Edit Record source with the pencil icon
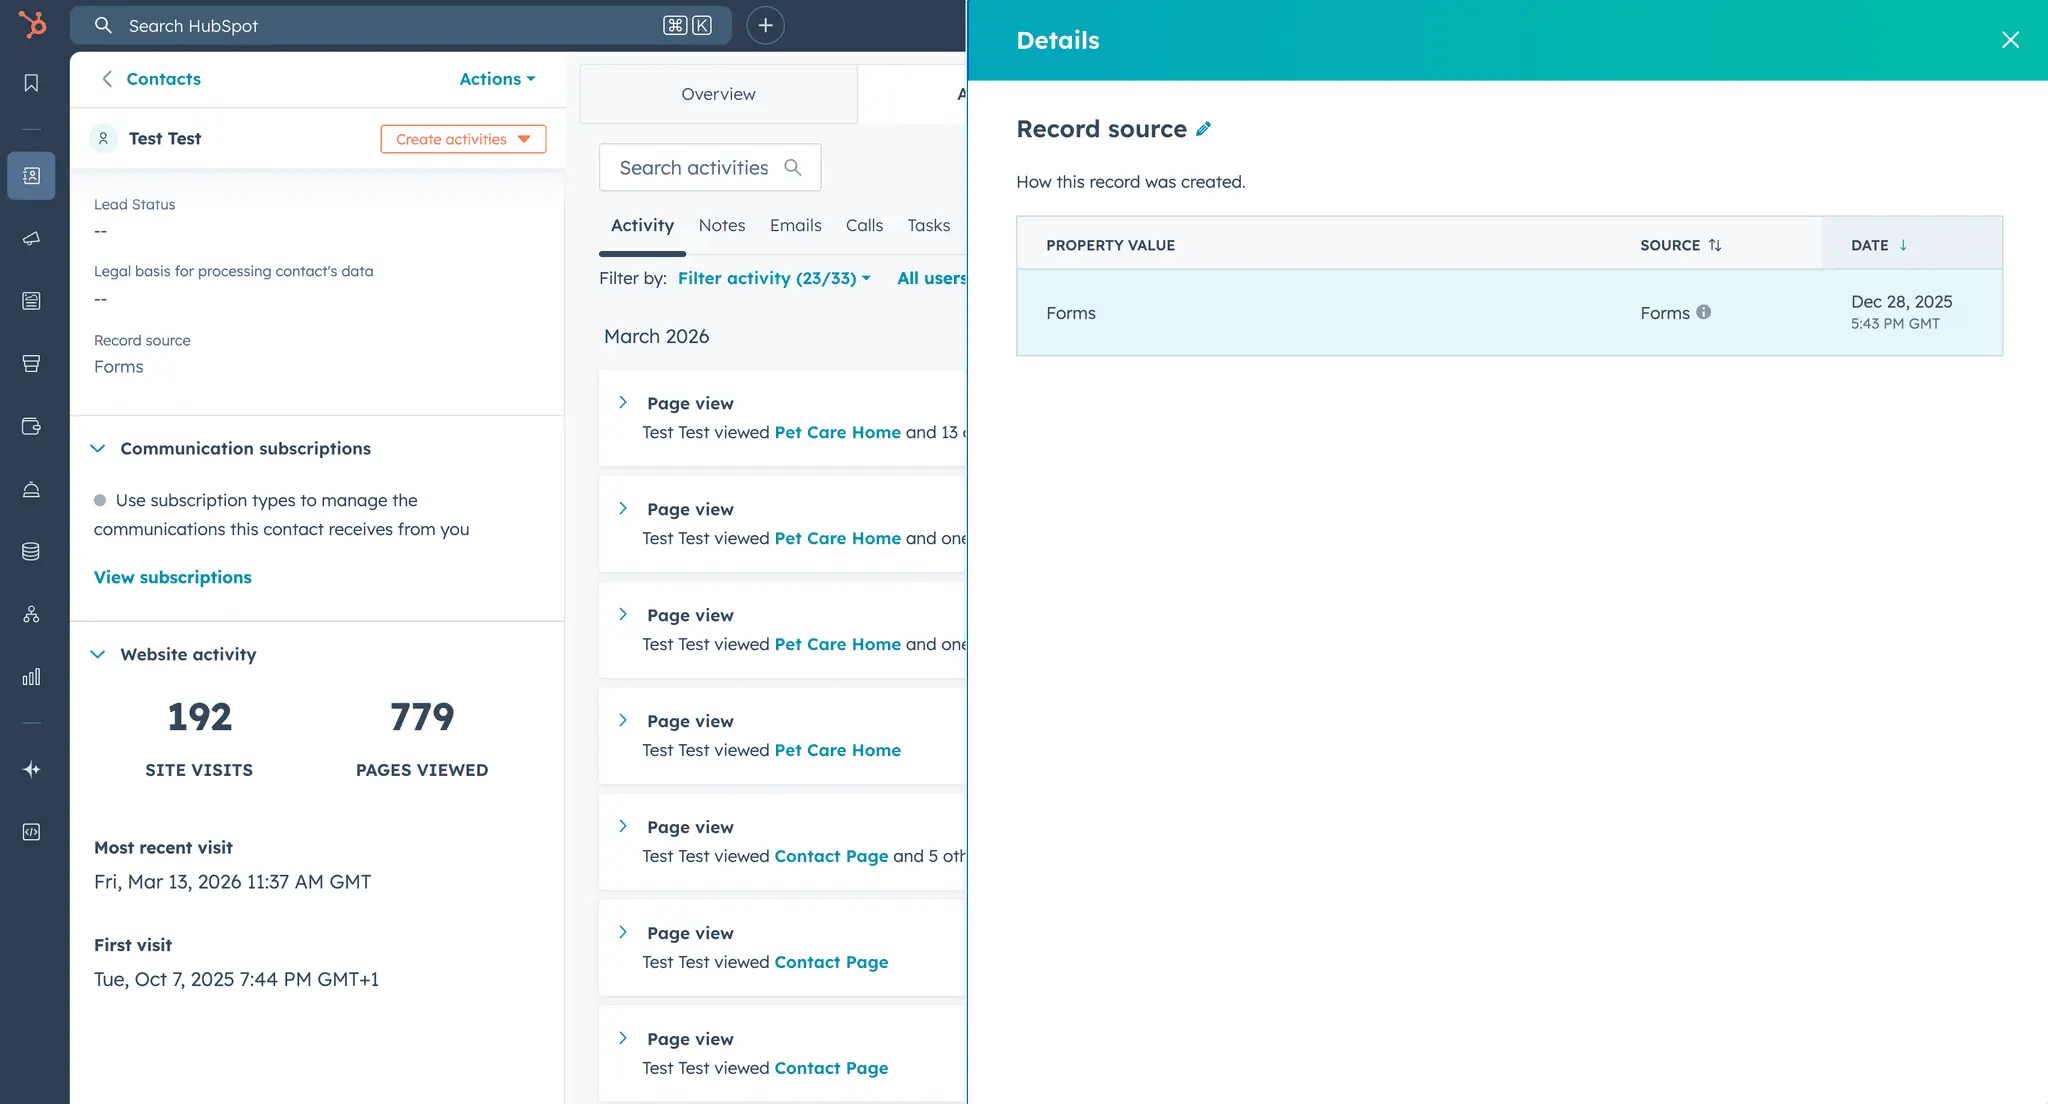The height and width of the screenshot is (1104, 2048). pyautogui.click(x=1203, y=129)
